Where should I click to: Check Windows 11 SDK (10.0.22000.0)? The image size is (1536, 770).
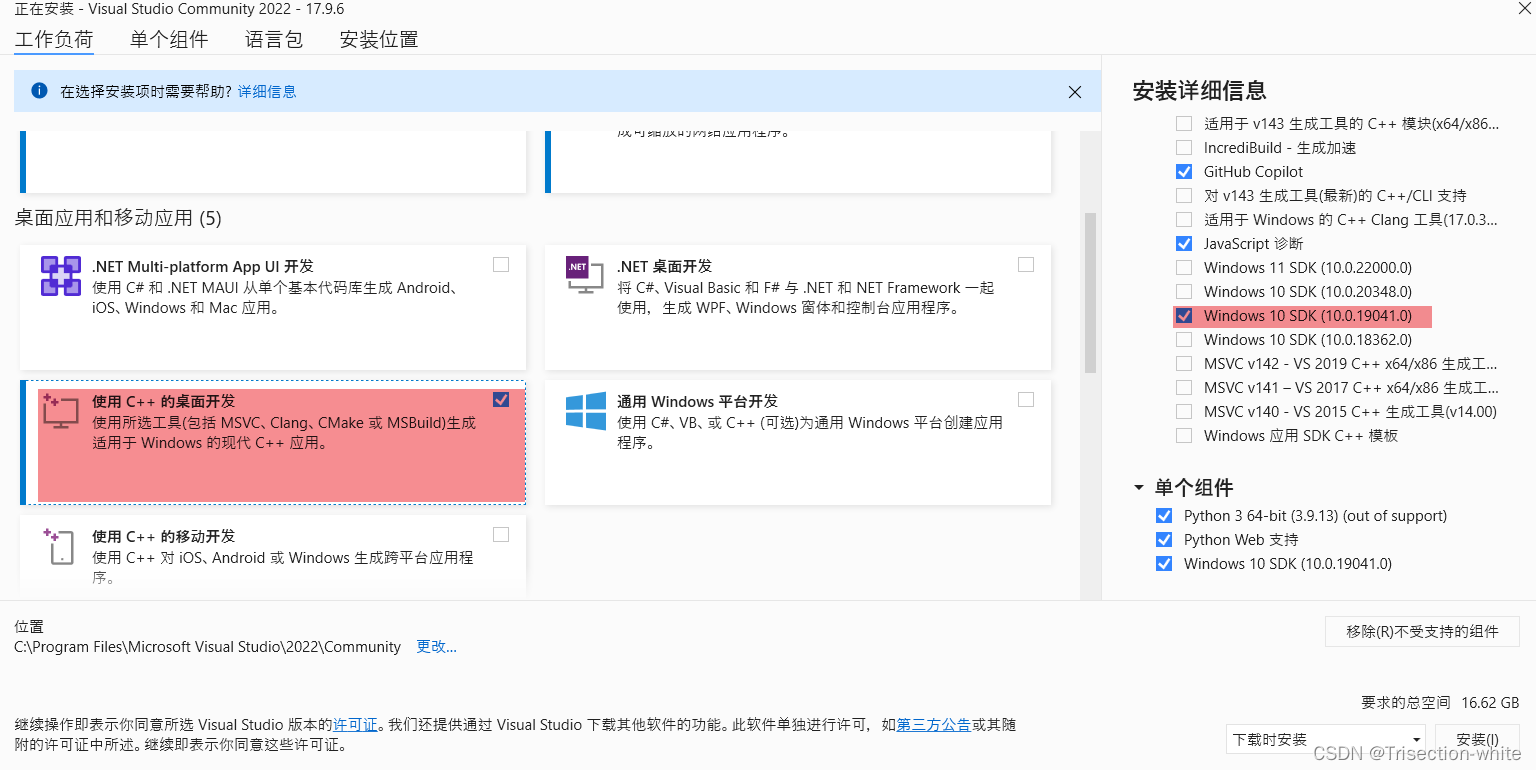(x=1184, y=268)
